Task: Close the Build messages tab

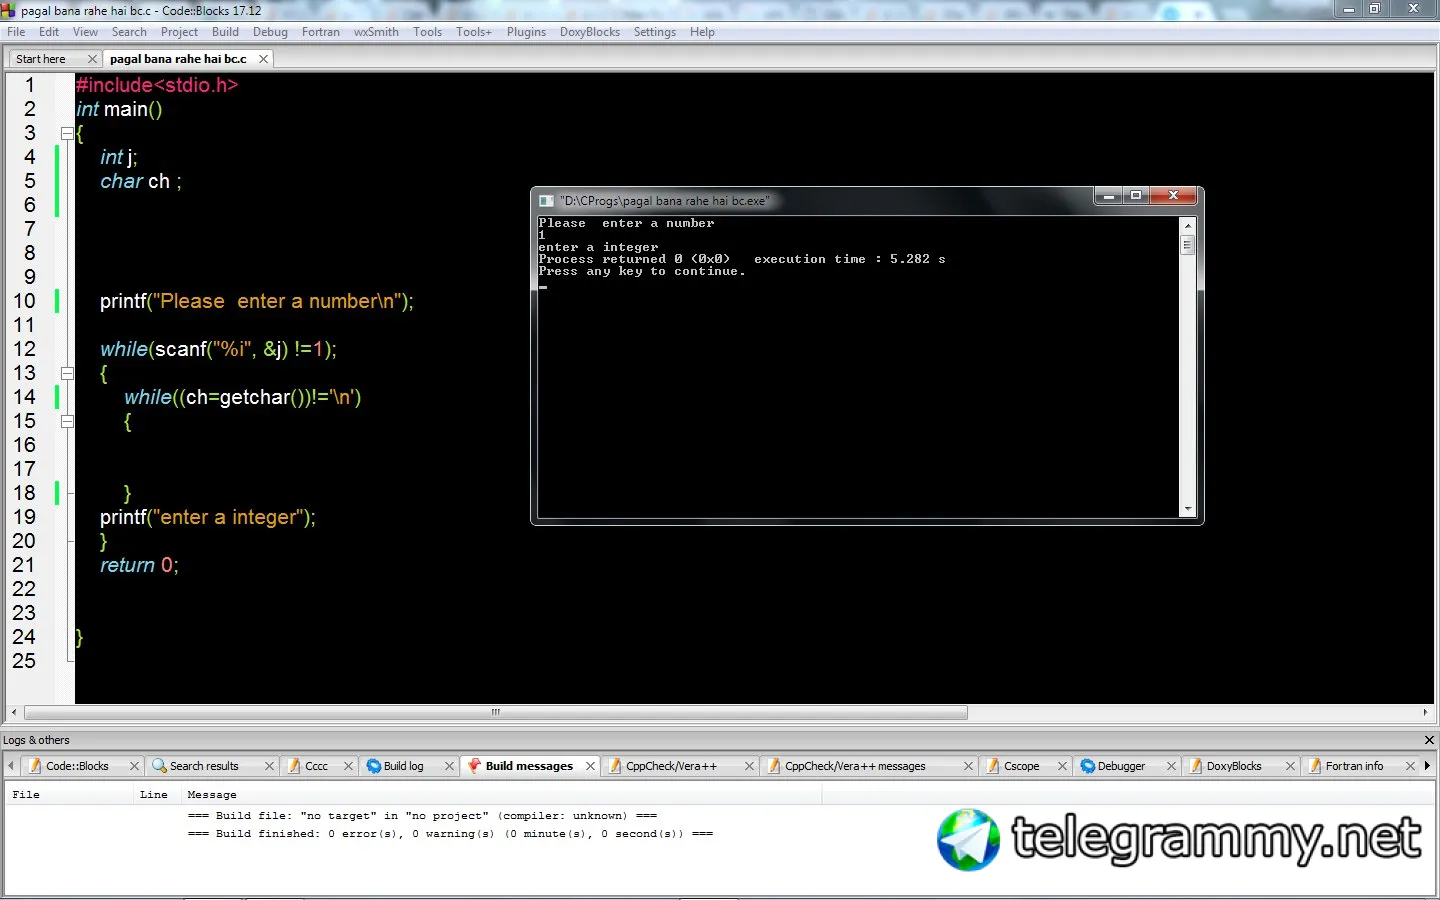Action: click(590, 766)
